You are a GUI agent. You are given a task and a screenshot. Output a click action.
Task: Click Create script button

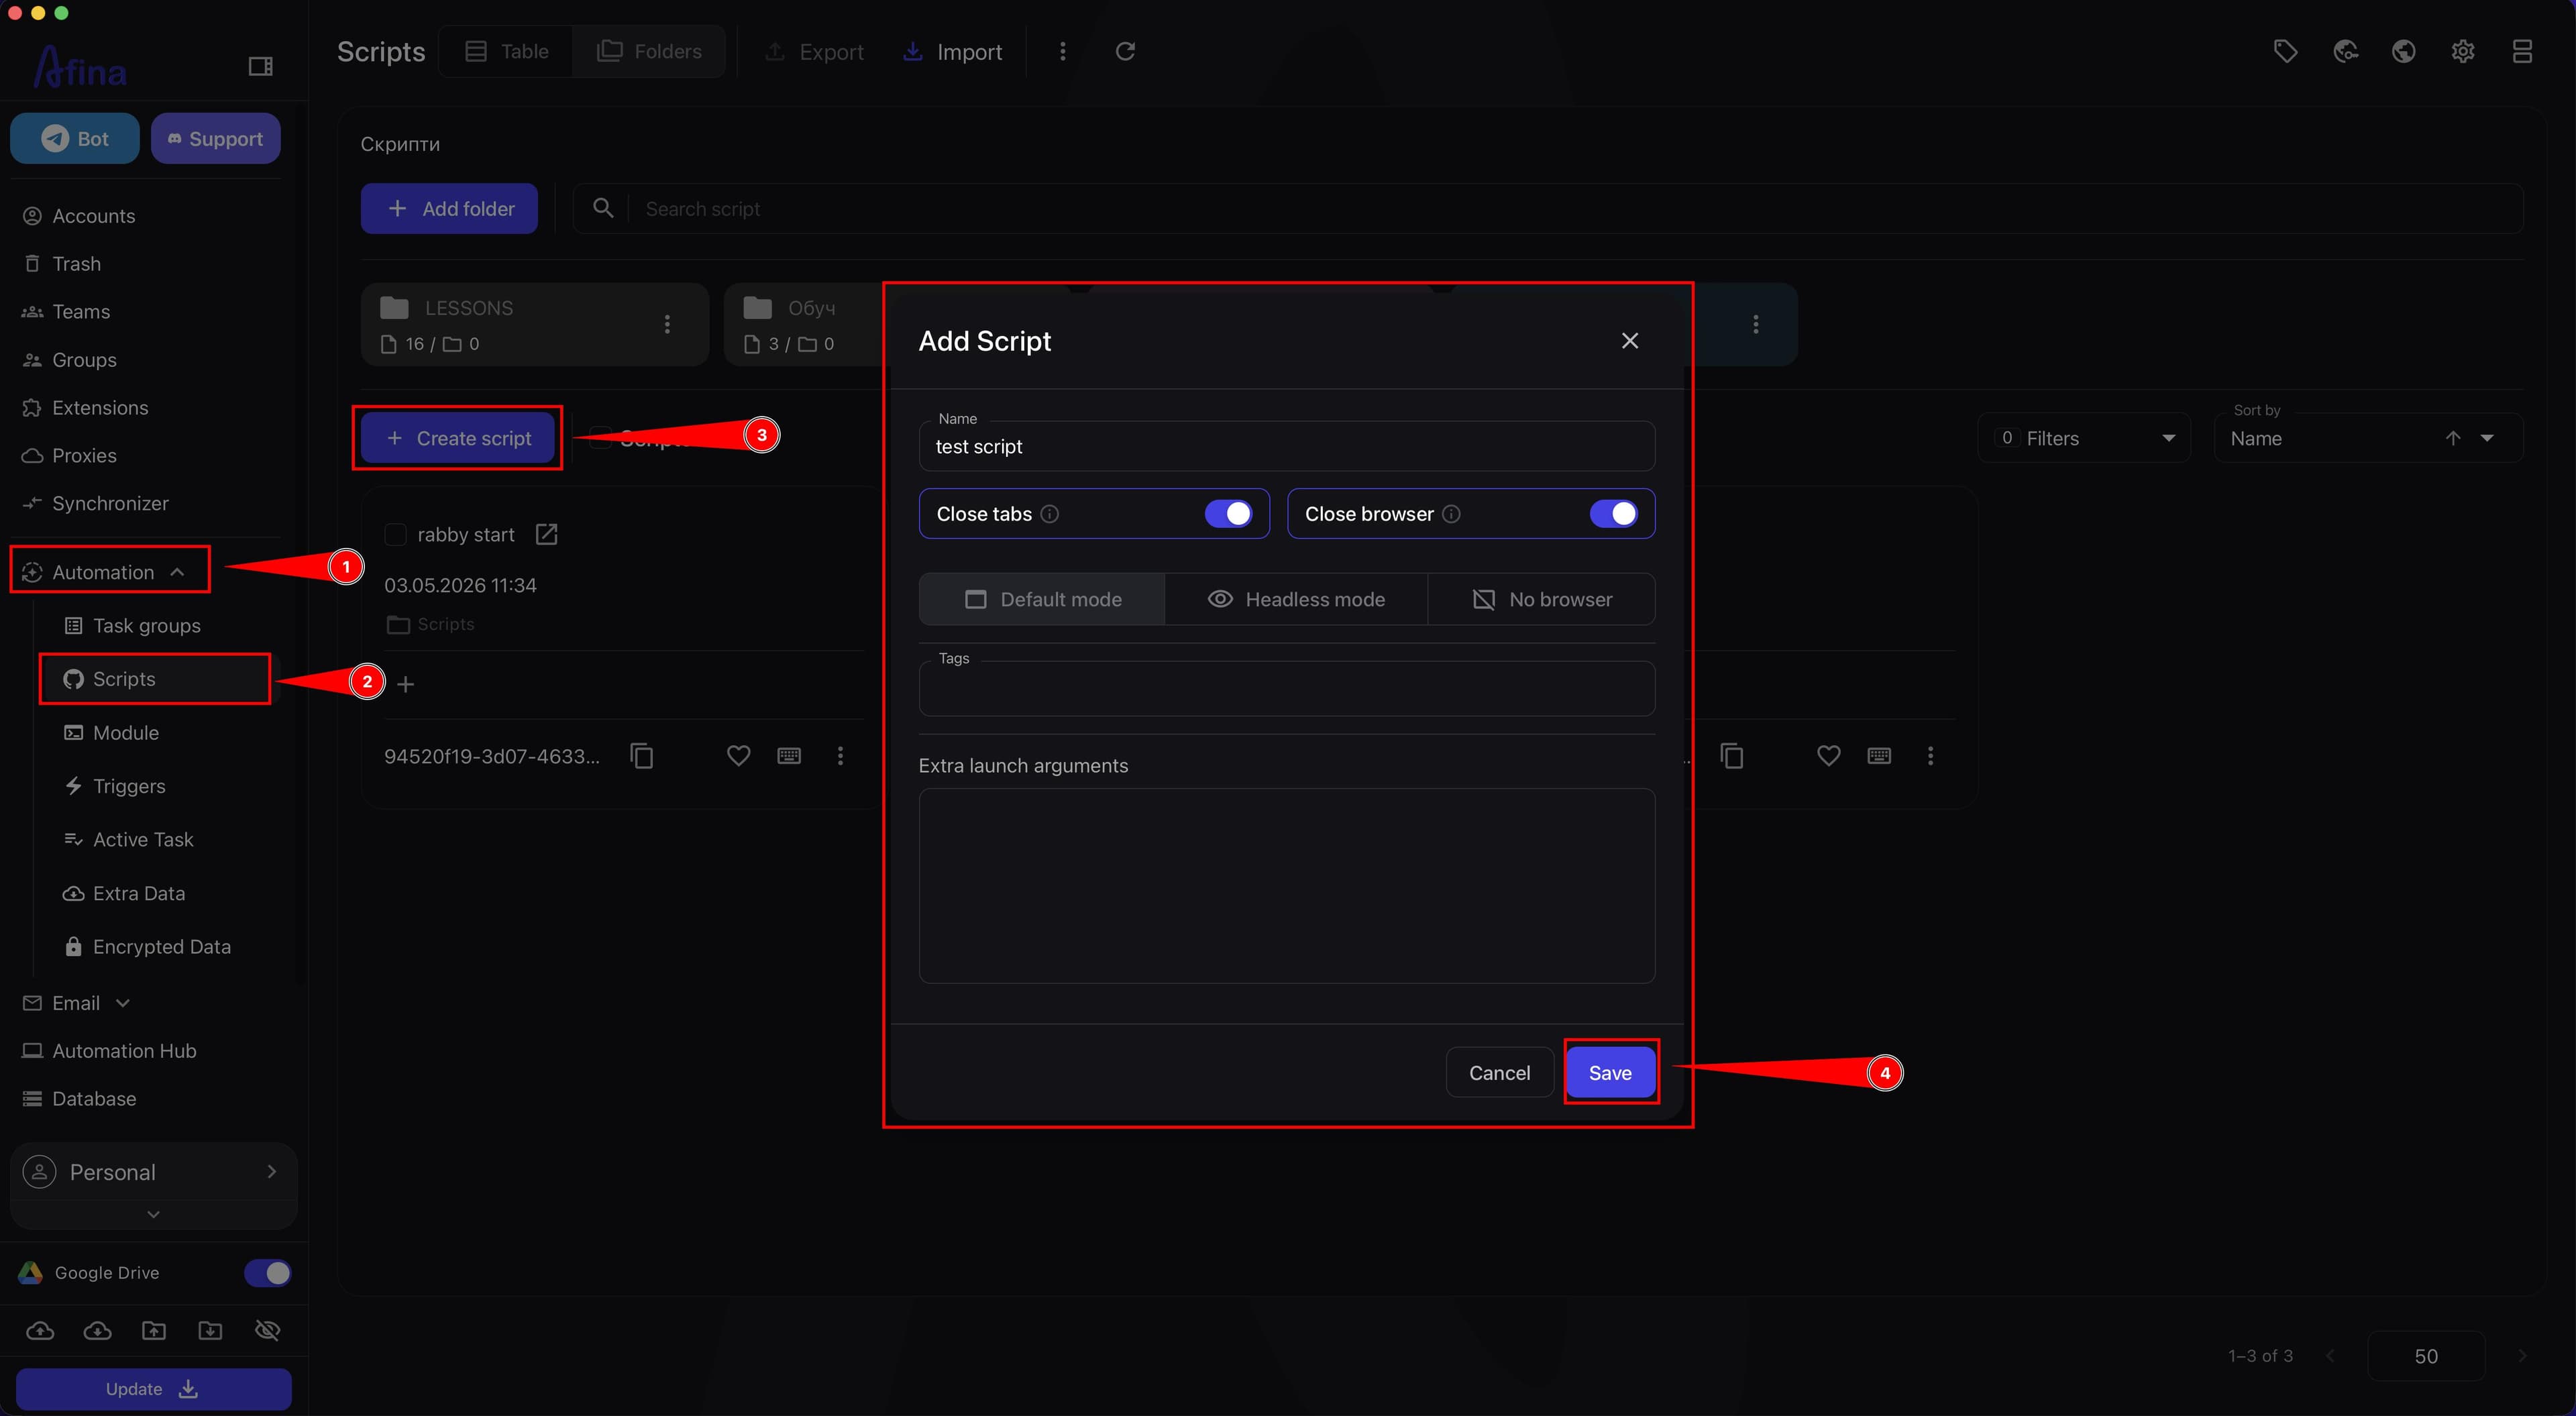coord(458,438)
